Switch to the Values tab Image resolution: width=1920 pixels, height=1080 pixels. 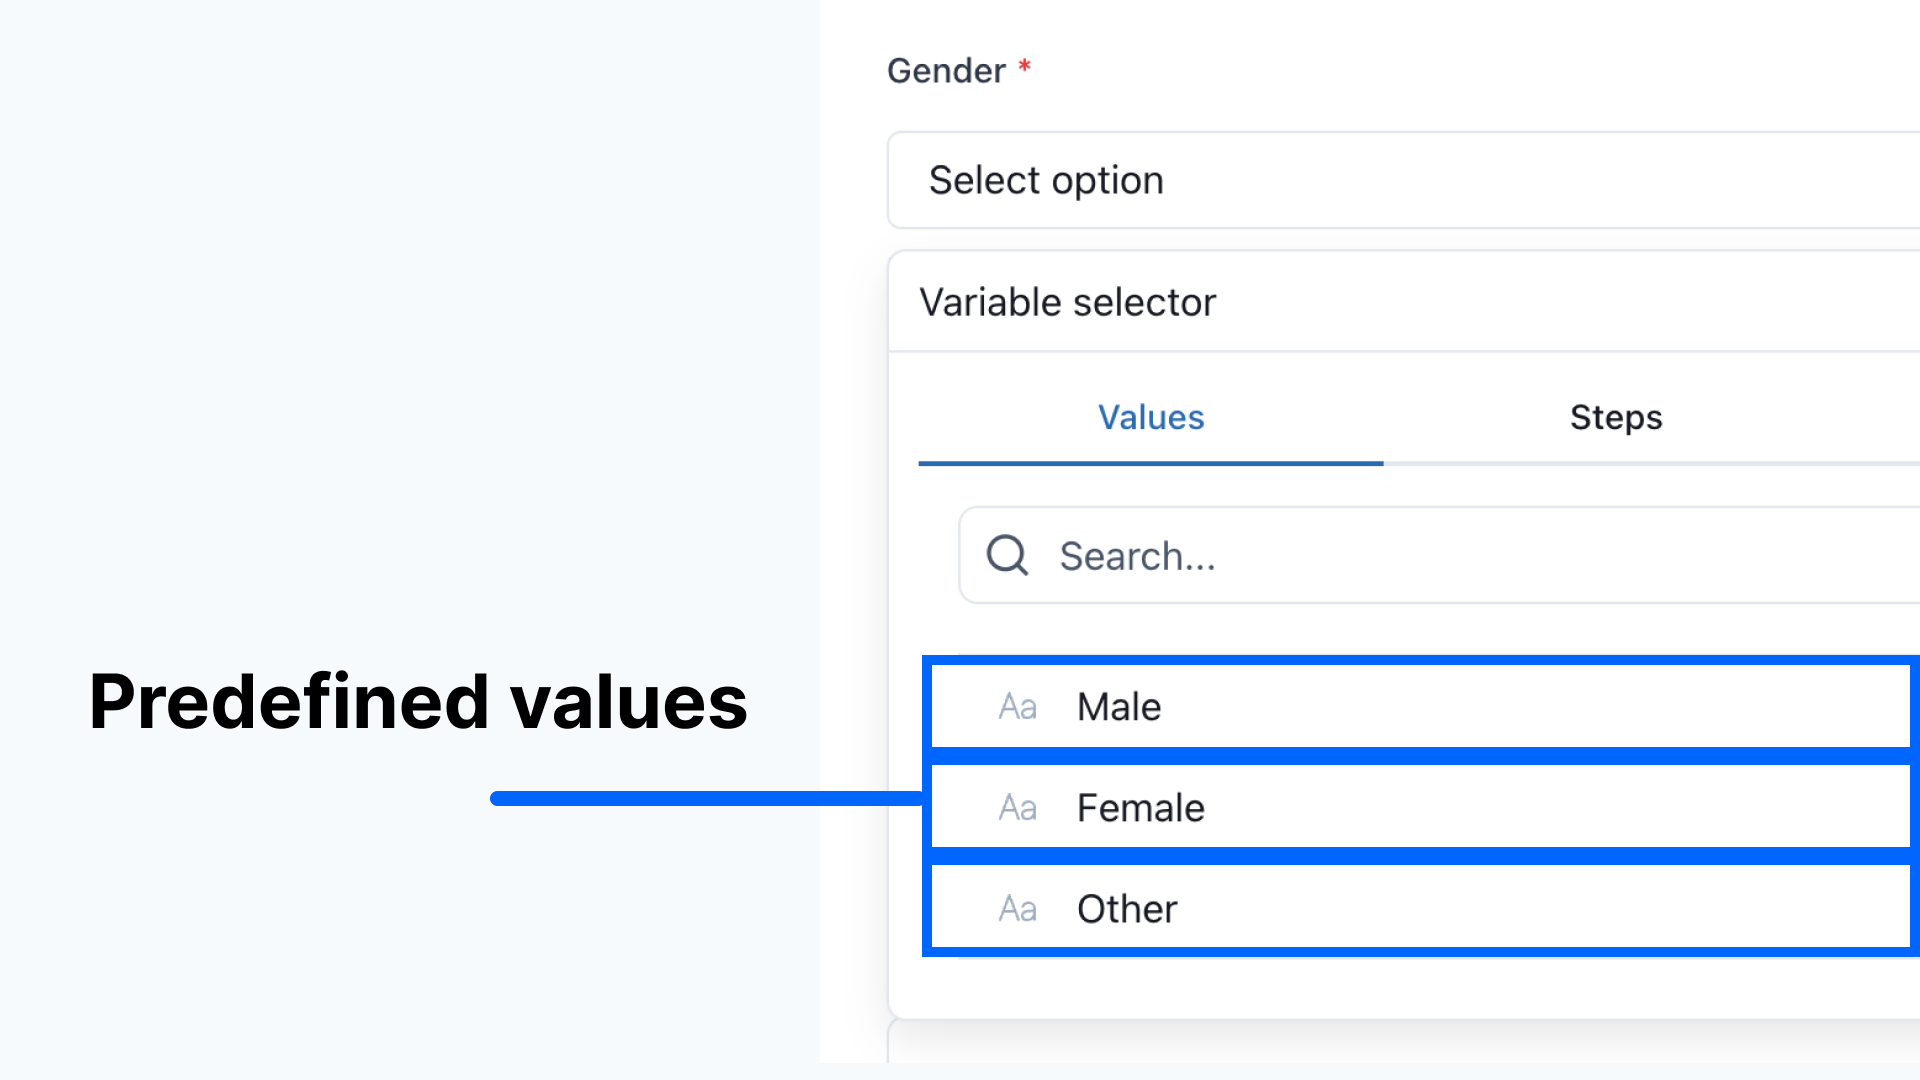pos(1151,417)
